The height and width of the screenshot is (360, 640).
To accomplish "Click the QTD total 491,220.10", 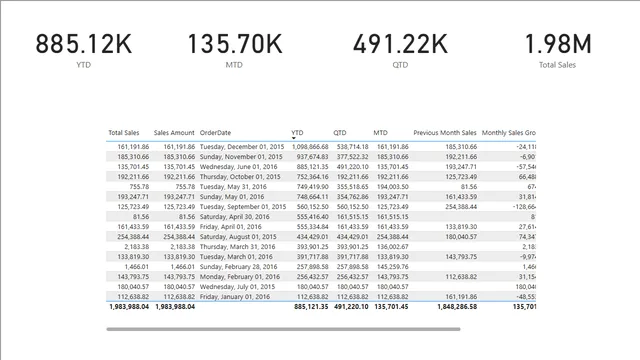I will 351,307.
